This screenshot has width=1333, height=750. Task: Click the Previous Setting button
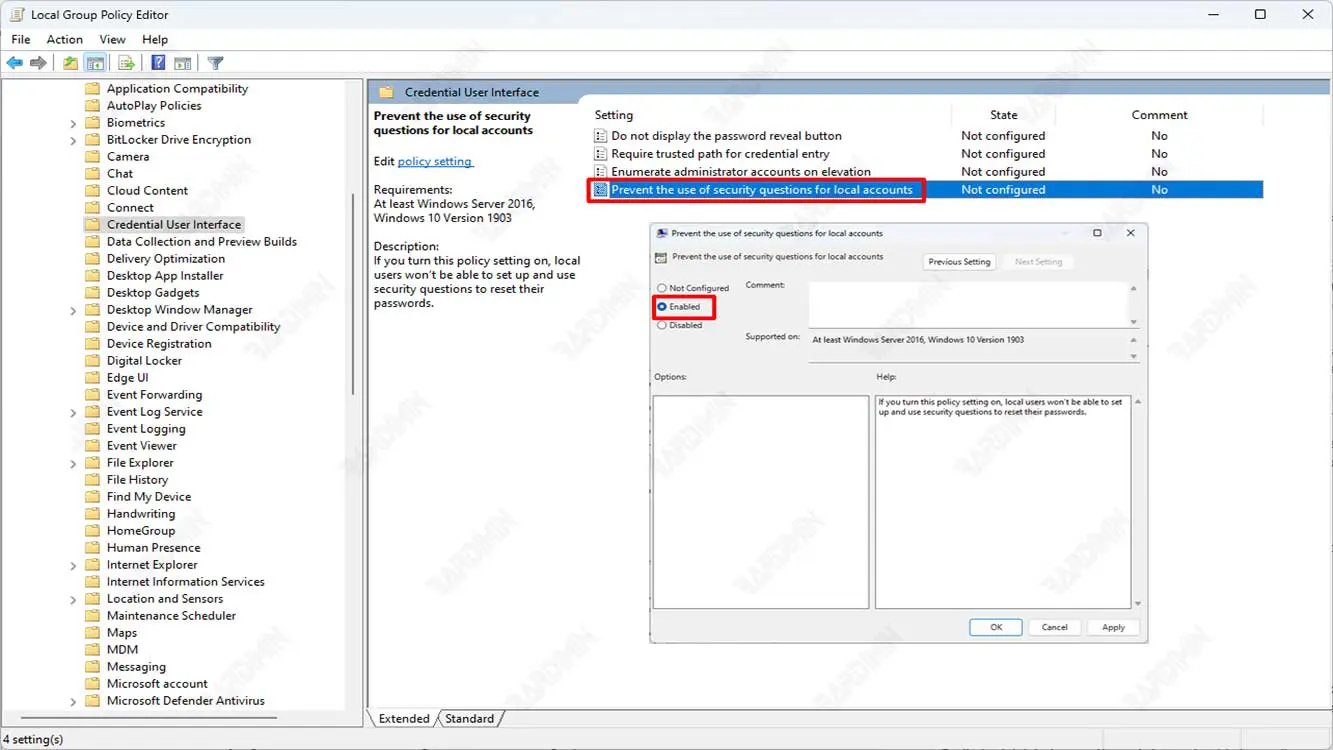pos(959,262)
